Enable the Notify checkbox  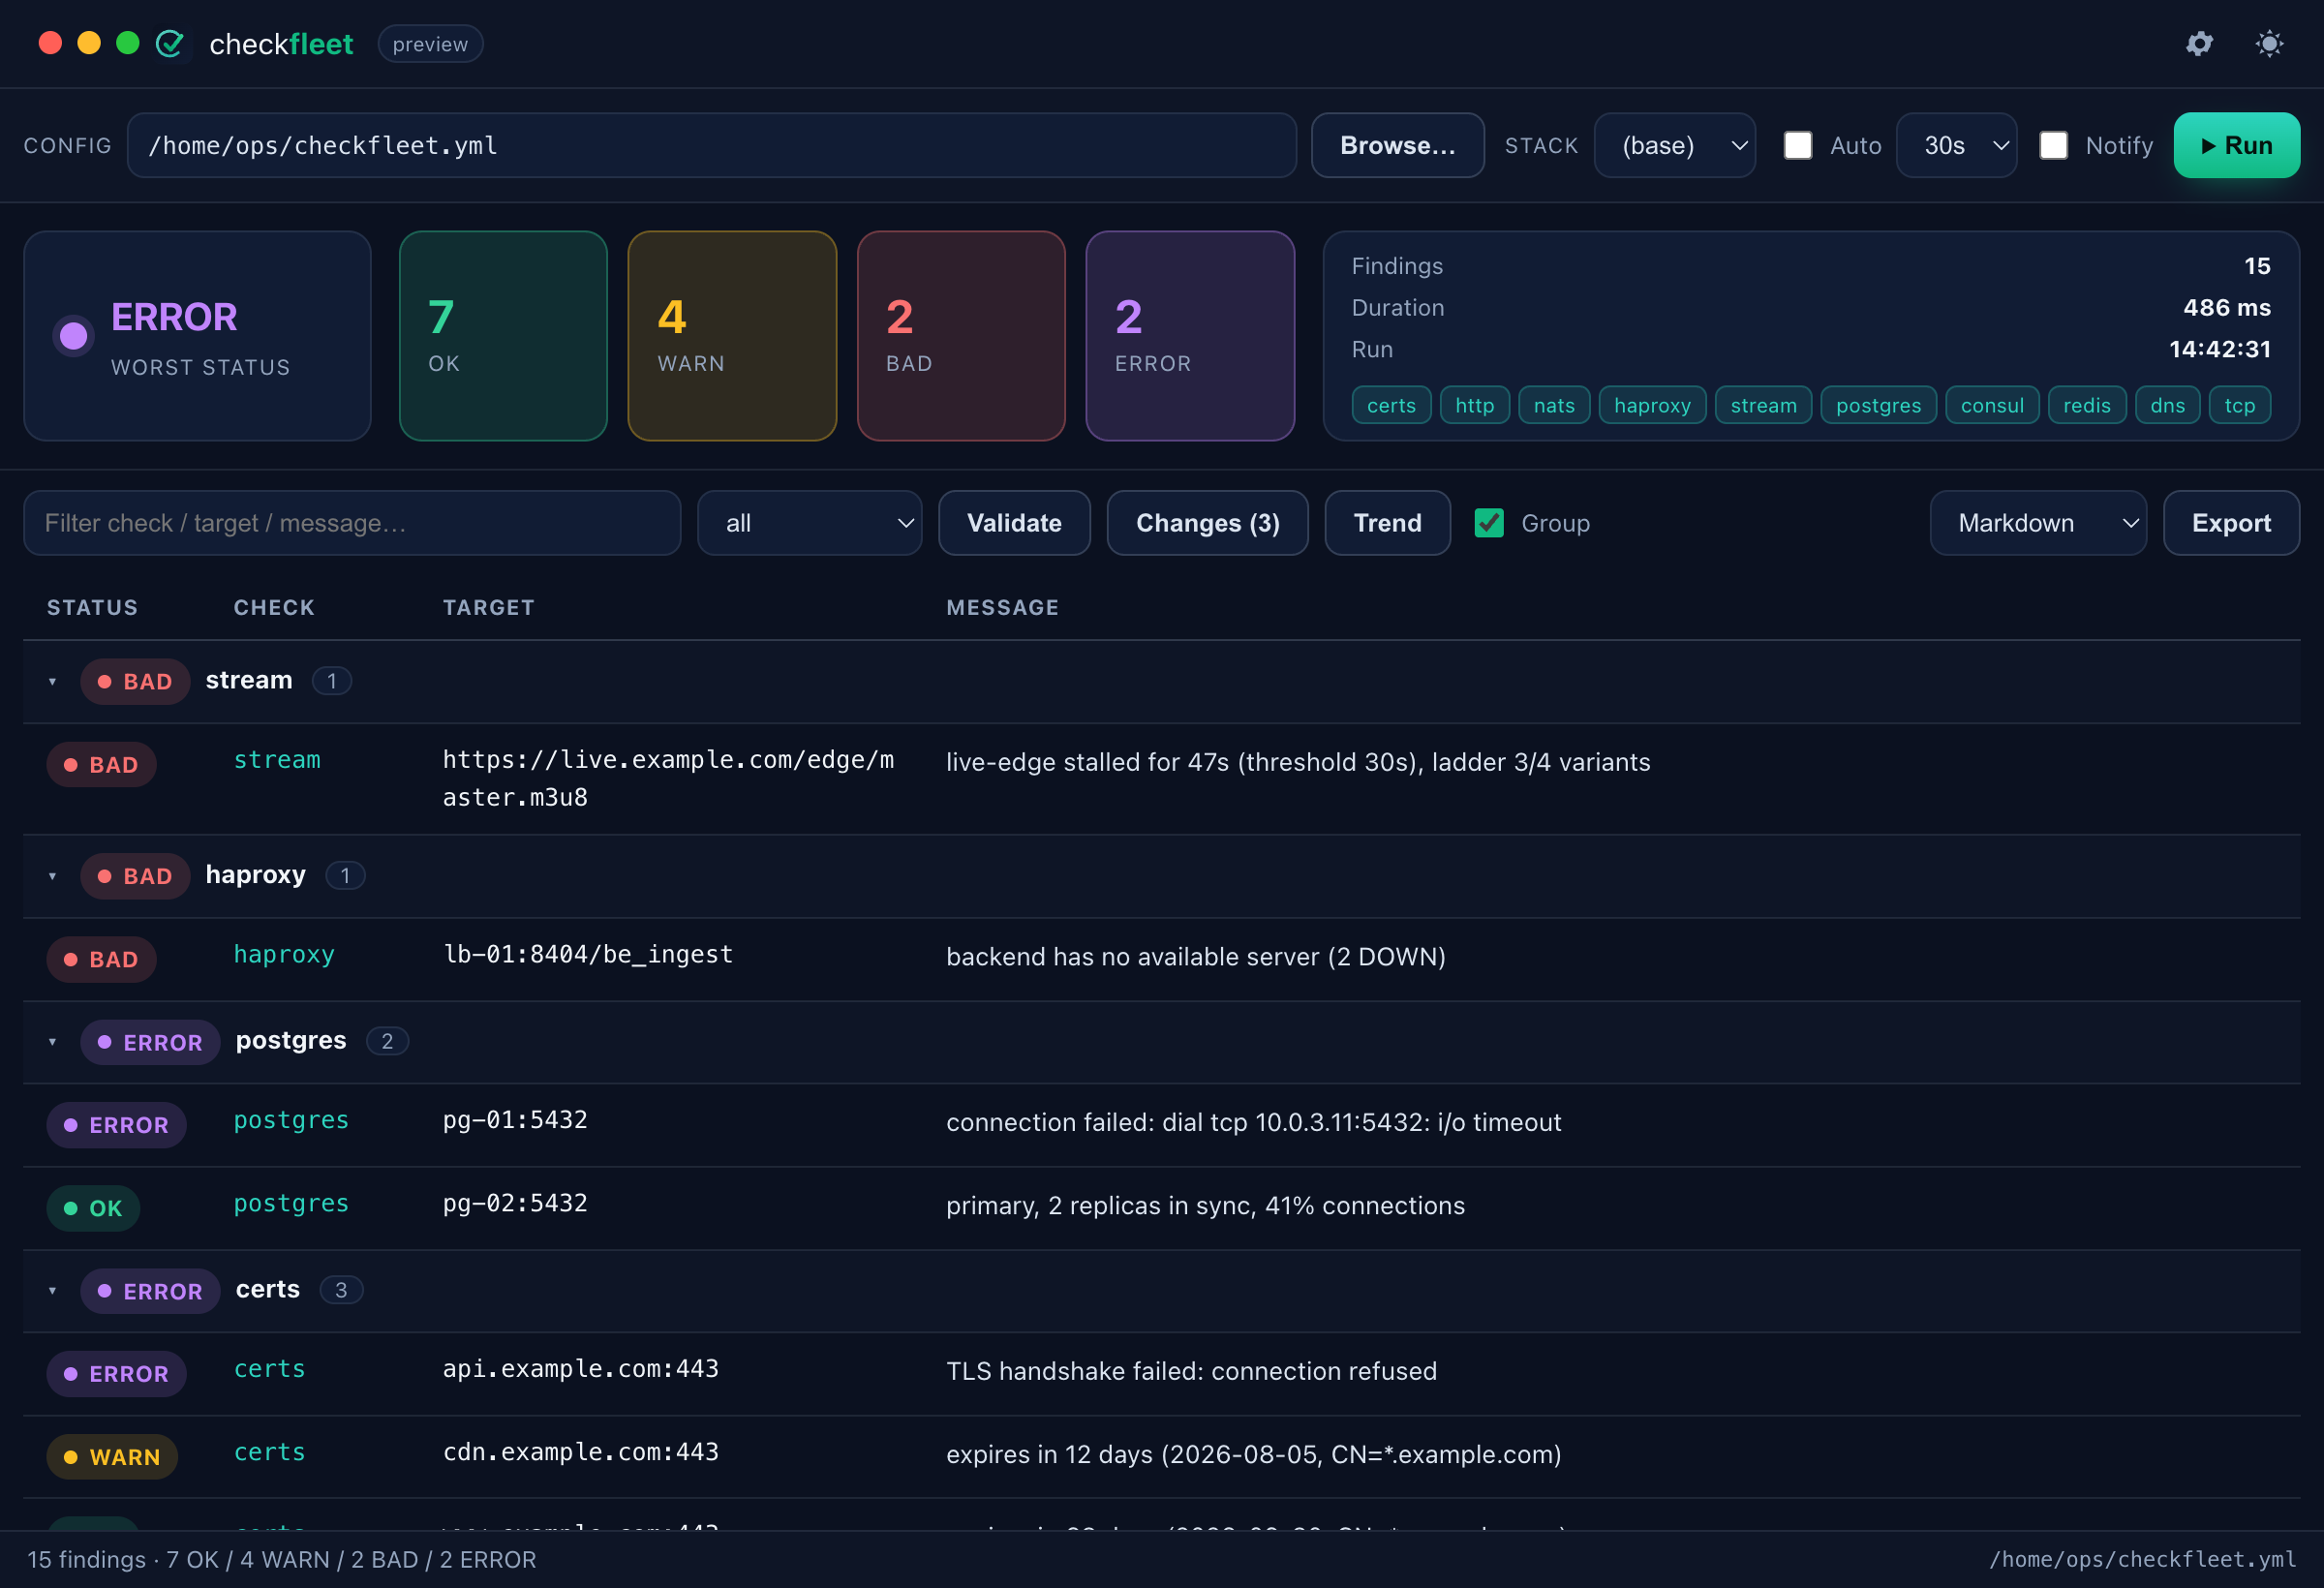pos(2053,145)
